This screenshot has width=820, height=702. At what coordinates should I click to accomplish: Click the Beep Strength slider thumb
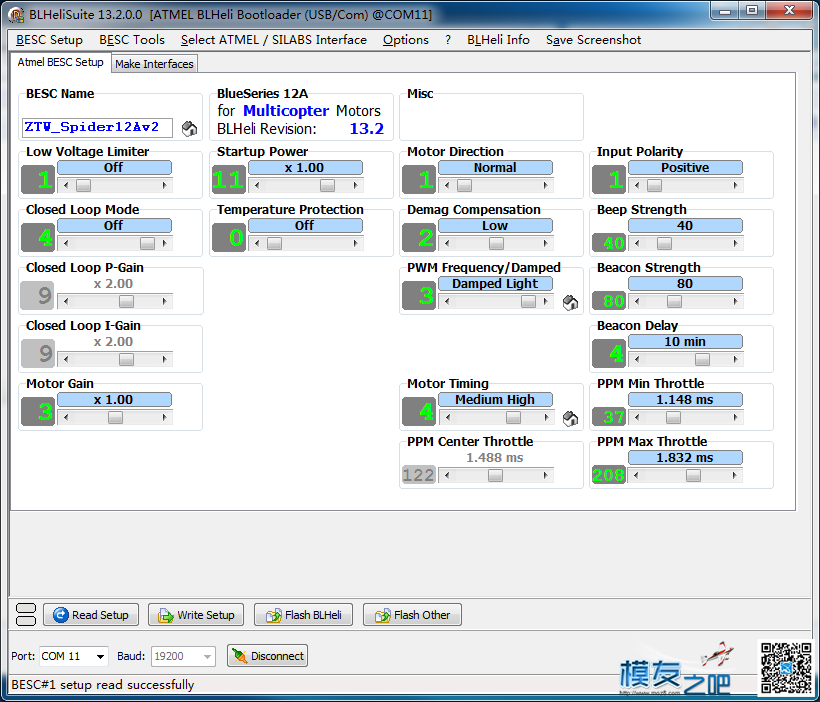click(x=664, y=243)
